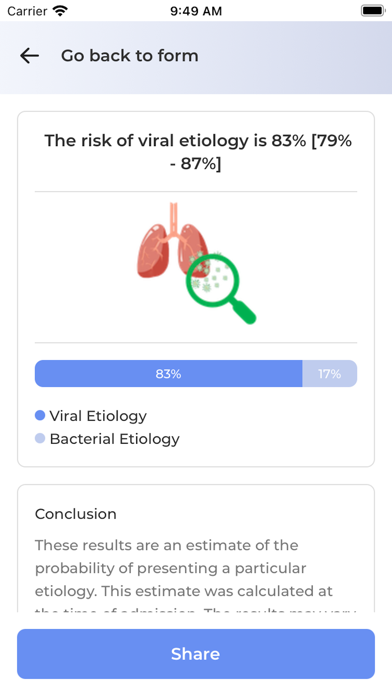Click the 17% bacterial bar segment

pyautogui.click(x=329, y=374)
